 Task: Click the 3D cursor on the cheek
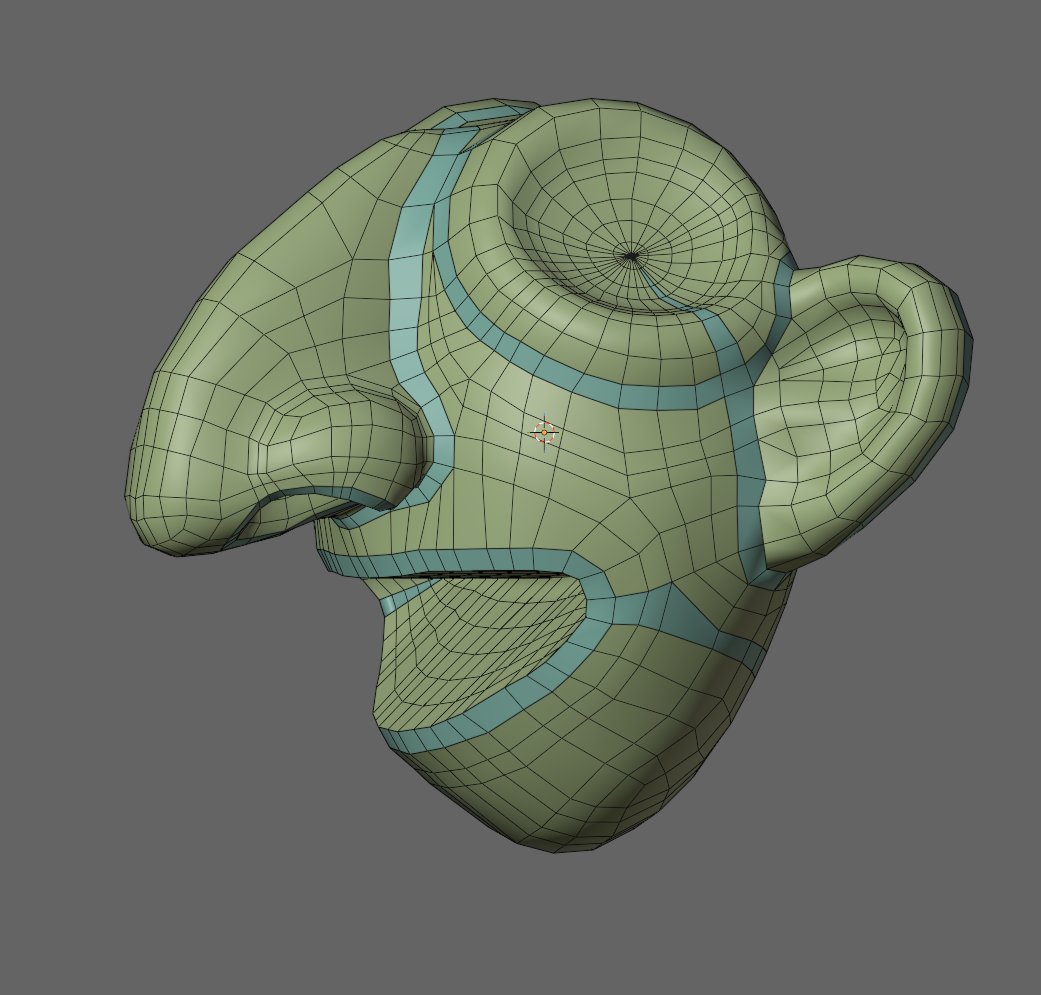click(x=544, y=433)
